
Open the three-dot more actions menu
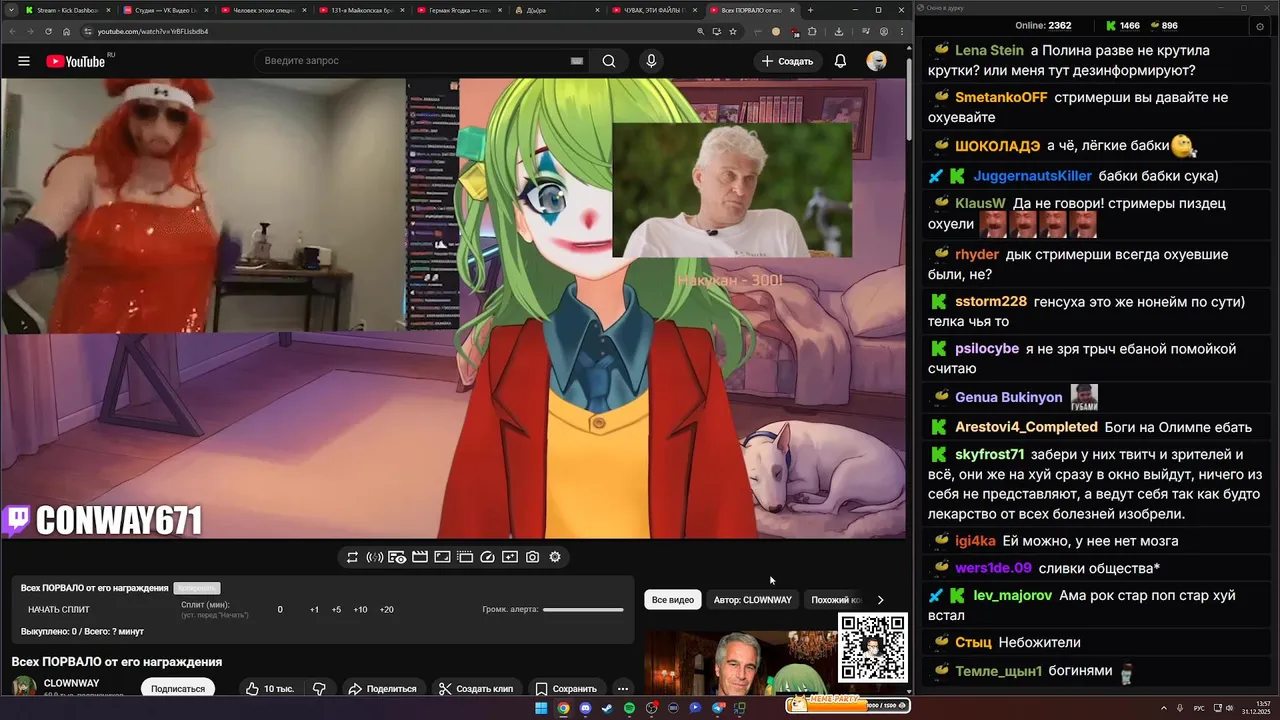622,689
